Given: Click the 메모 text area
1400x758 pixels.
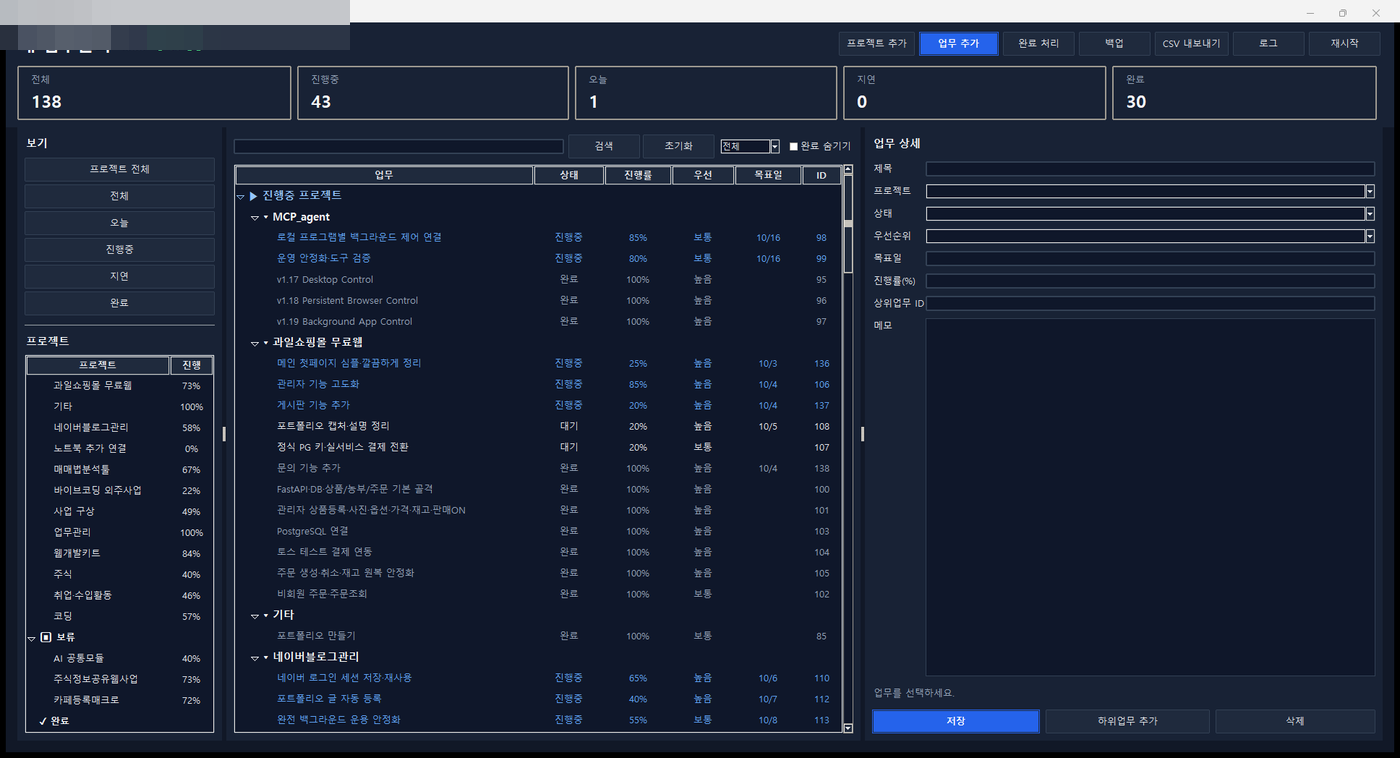Looking at the screenshot, I should coord(1150,497).
